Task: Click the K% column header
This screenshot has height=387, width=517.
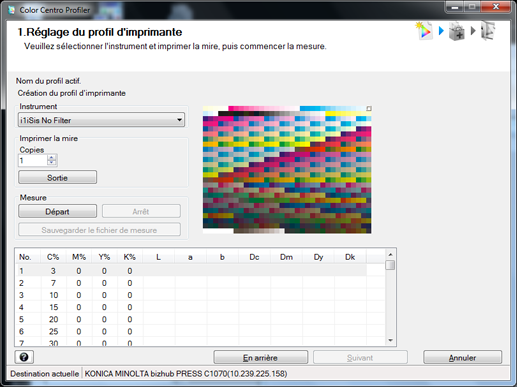Action: (130, 257)
